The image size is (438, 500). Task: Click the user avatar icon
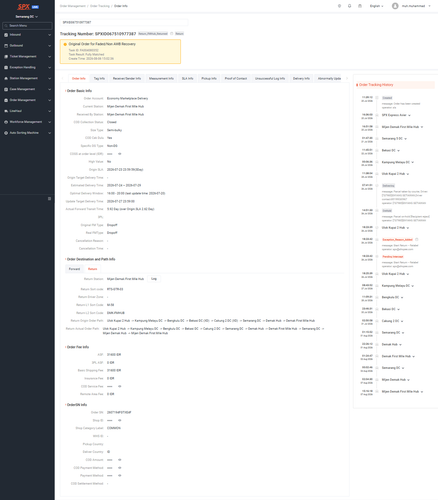(x=395, y=6)
